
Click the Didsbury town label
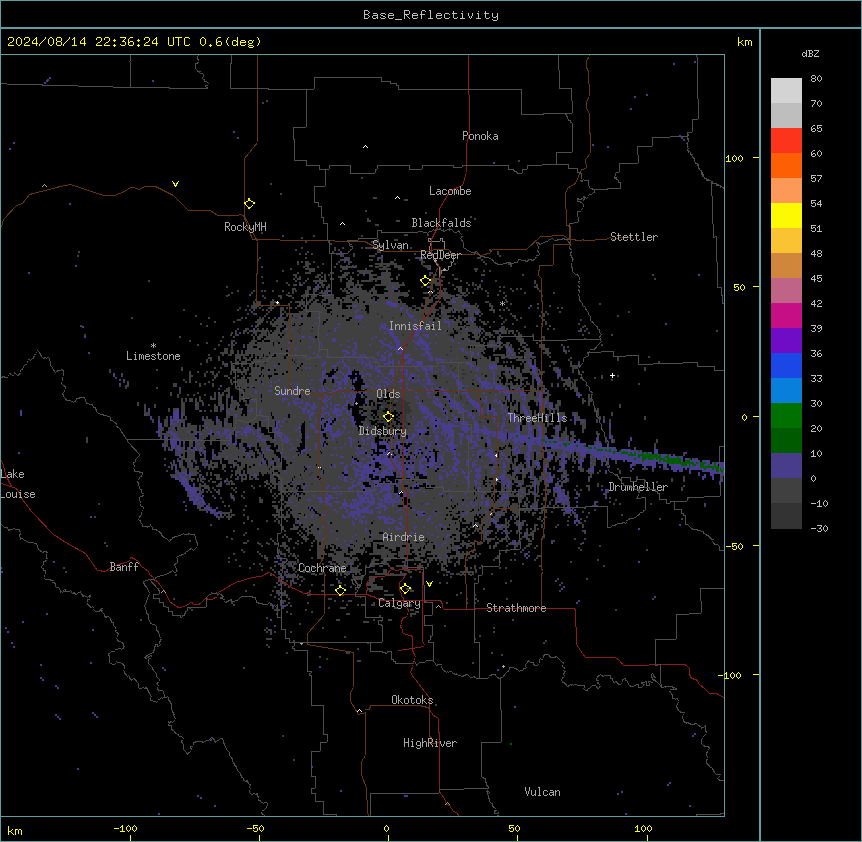point(383,431)
